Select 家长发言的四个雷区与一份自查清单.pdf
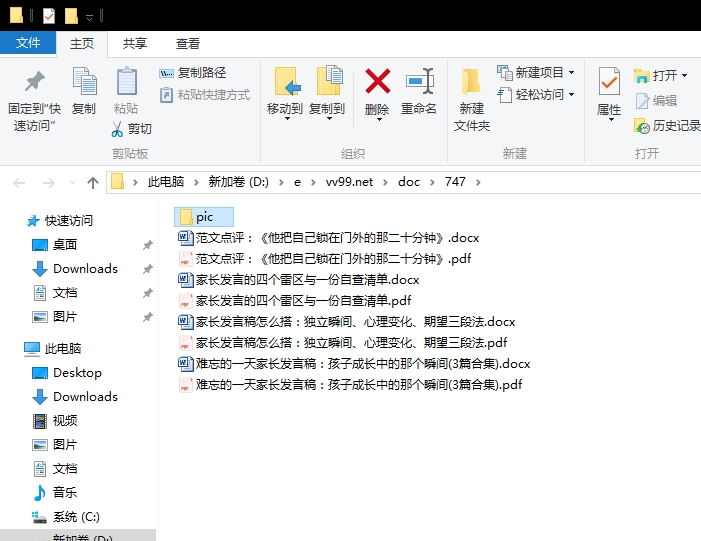This screenshot has height=541, width=701. (295, 300)
